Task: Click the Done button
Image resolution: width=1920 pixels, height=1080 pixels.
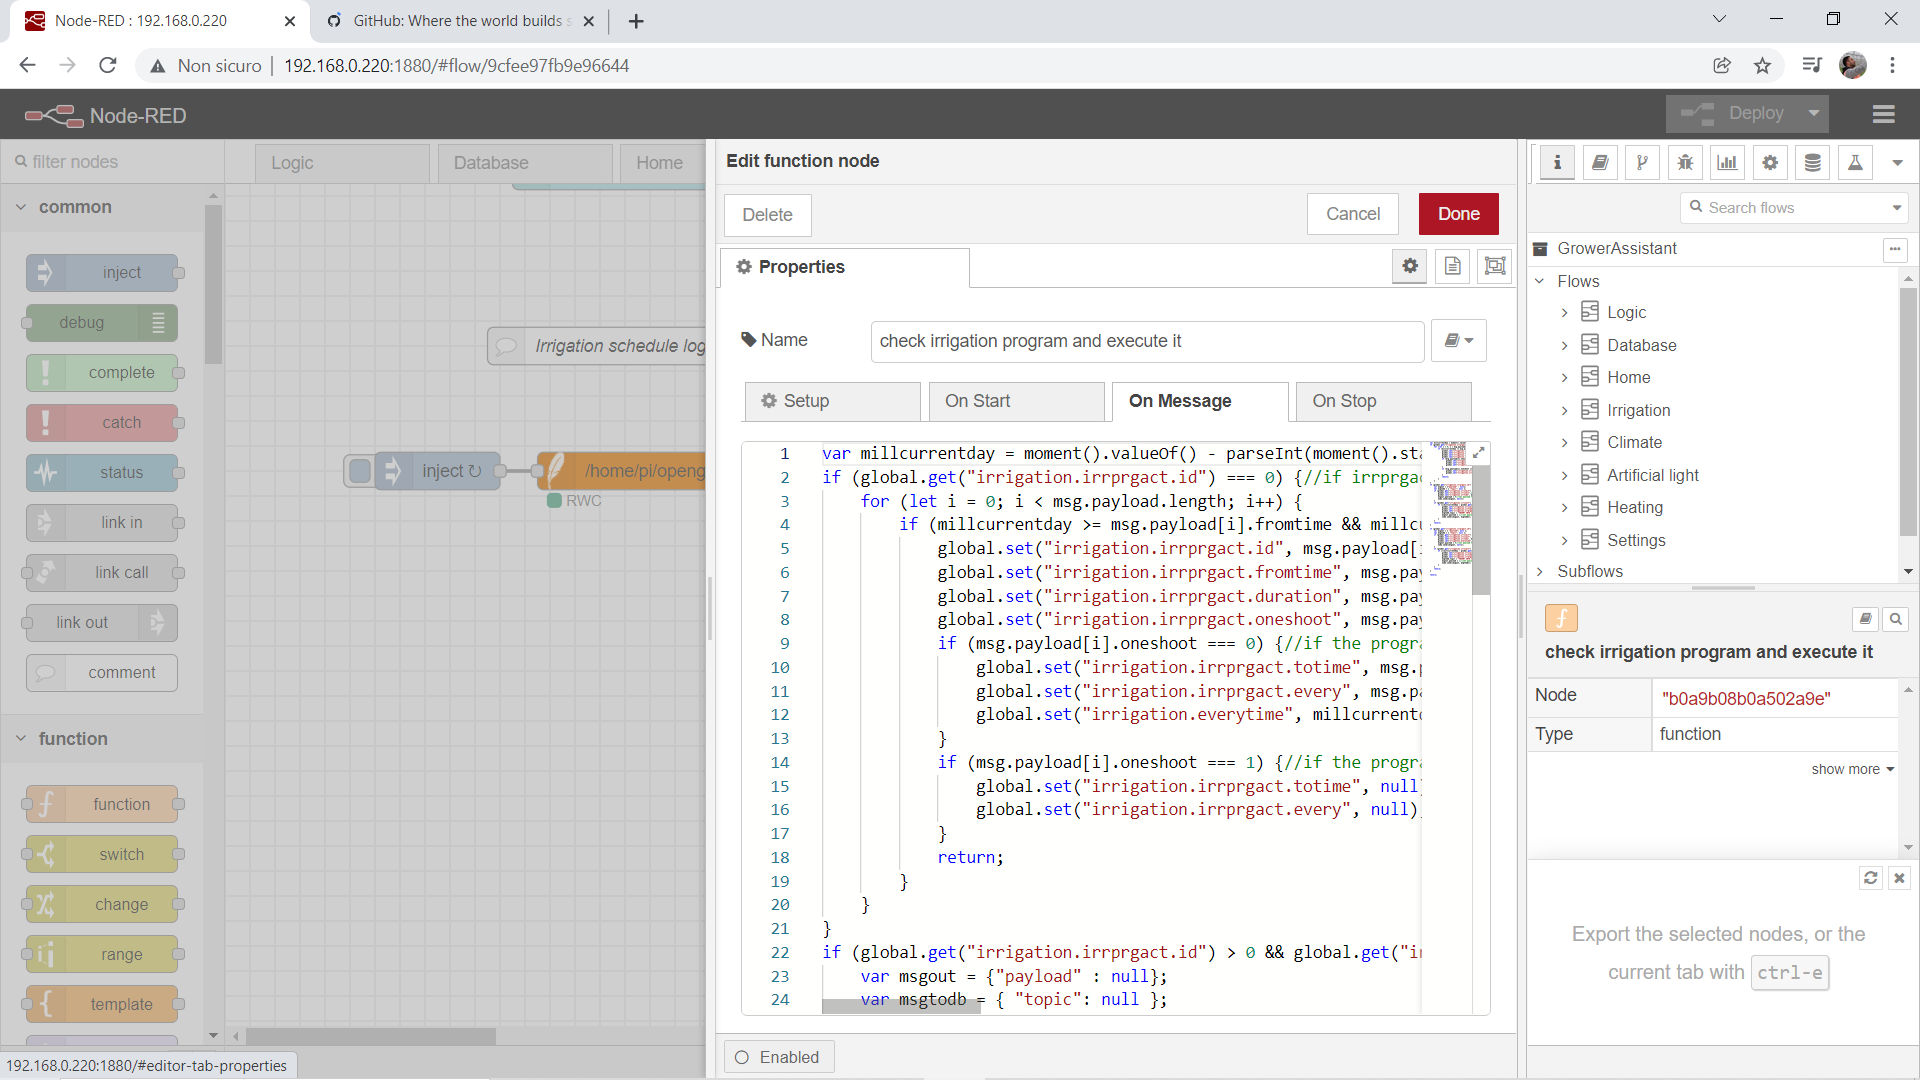Action: coord(1458,214)
